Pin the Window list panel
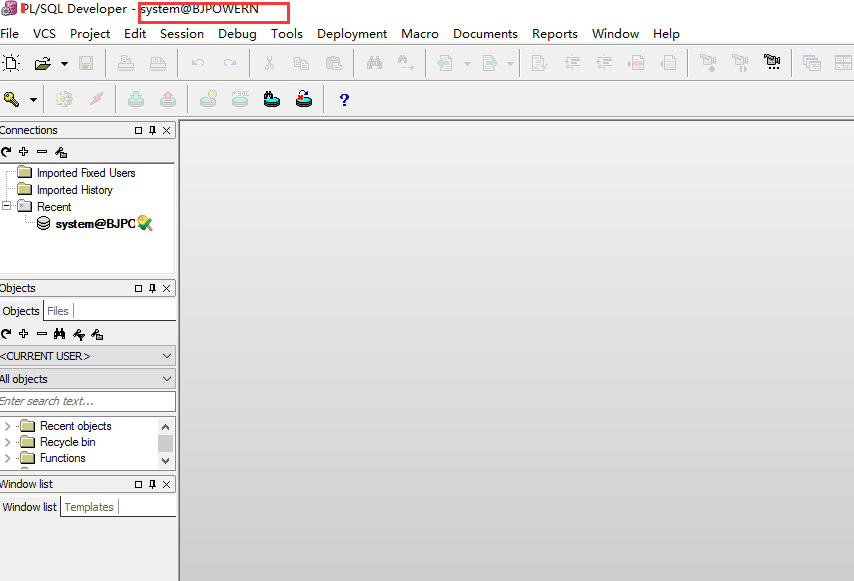This screenshot has width=854, height=581. tap(152, 484)
